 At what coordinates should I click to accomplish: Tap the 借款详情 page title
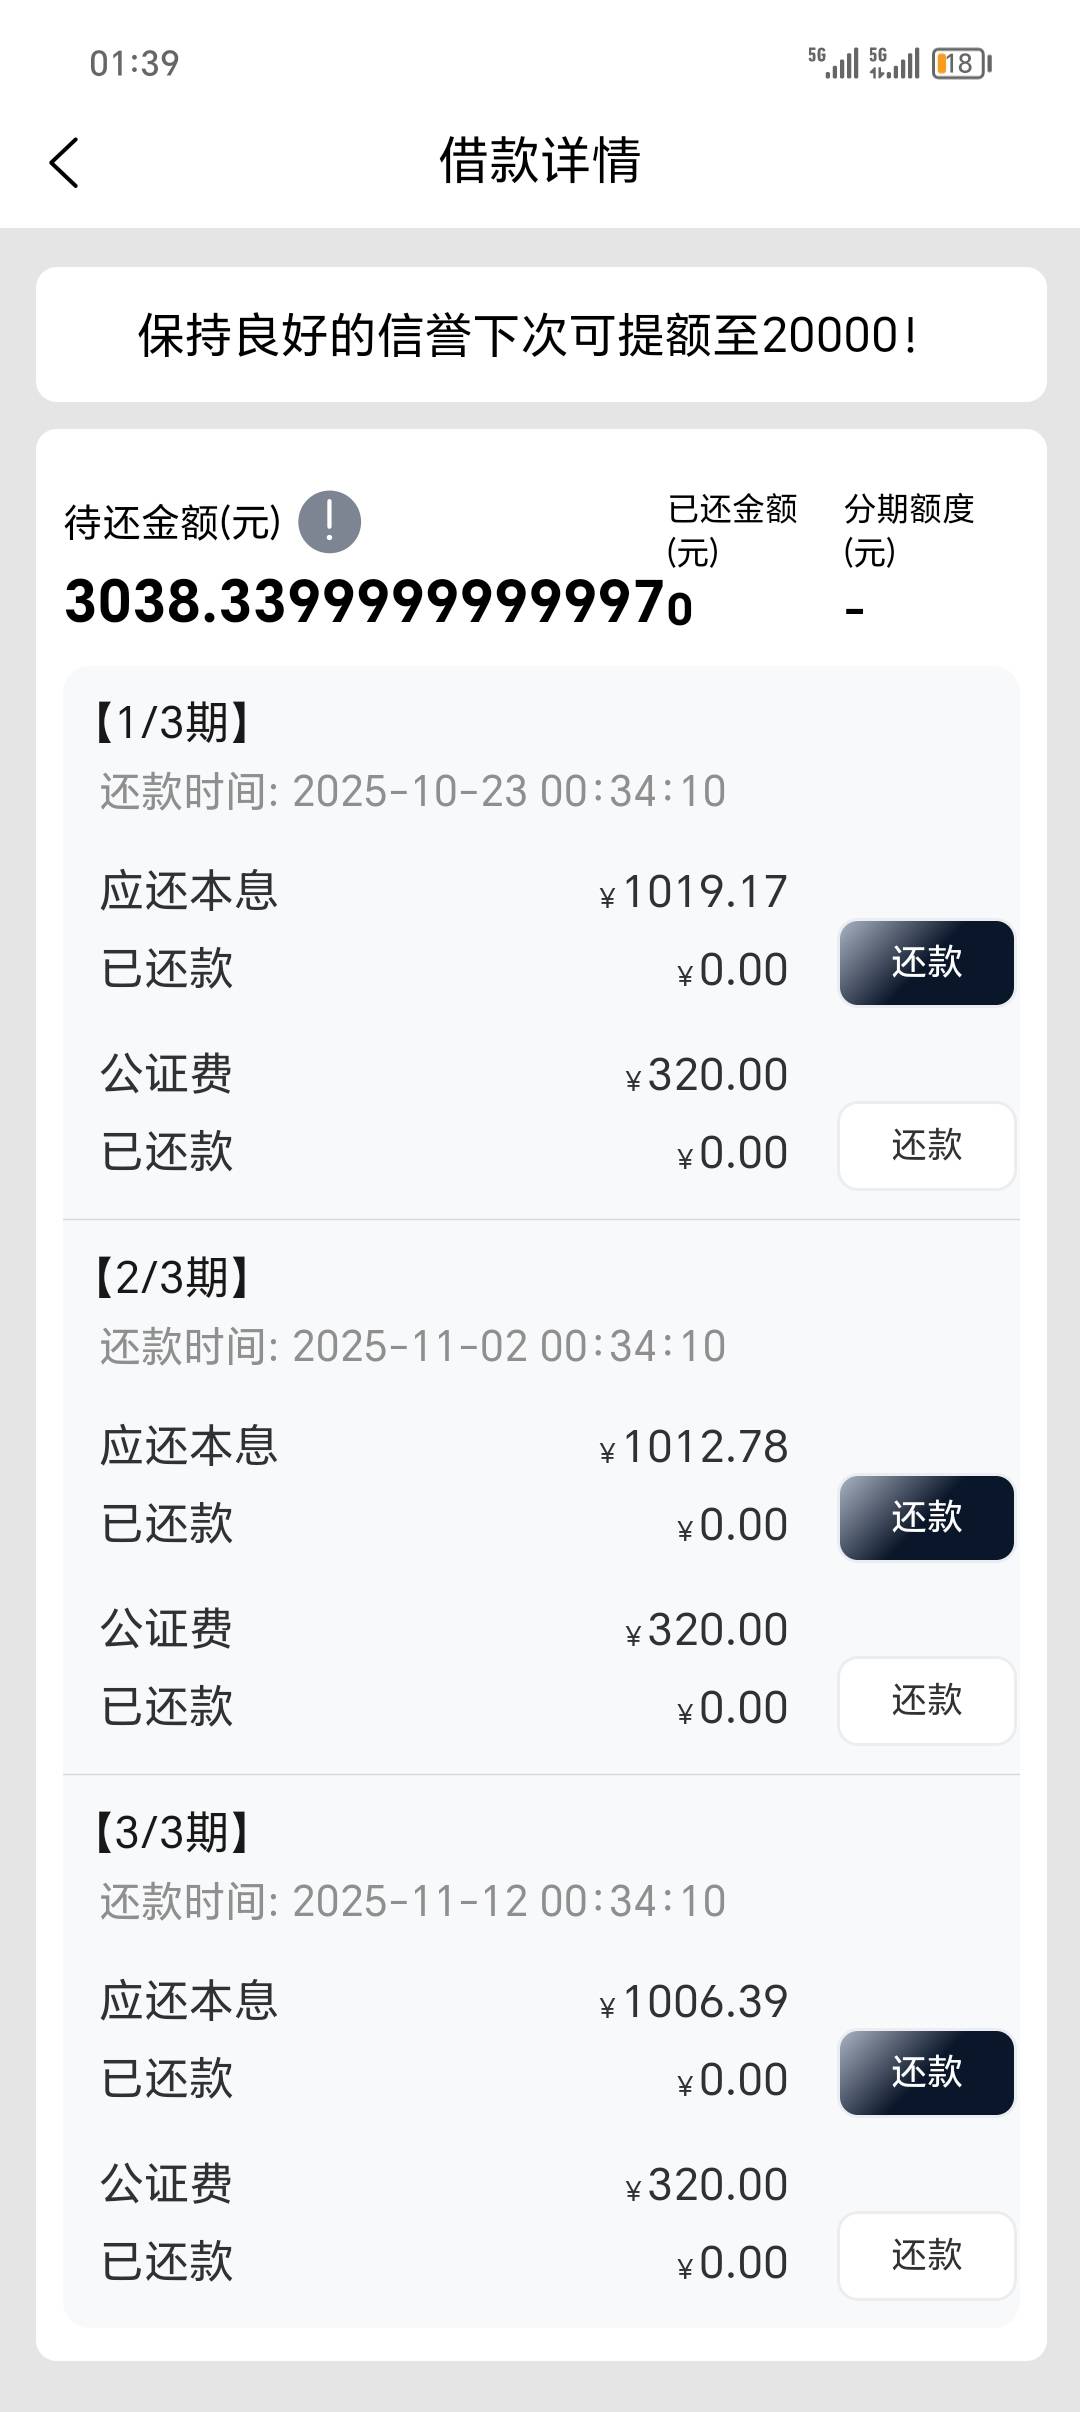point(540,161)
